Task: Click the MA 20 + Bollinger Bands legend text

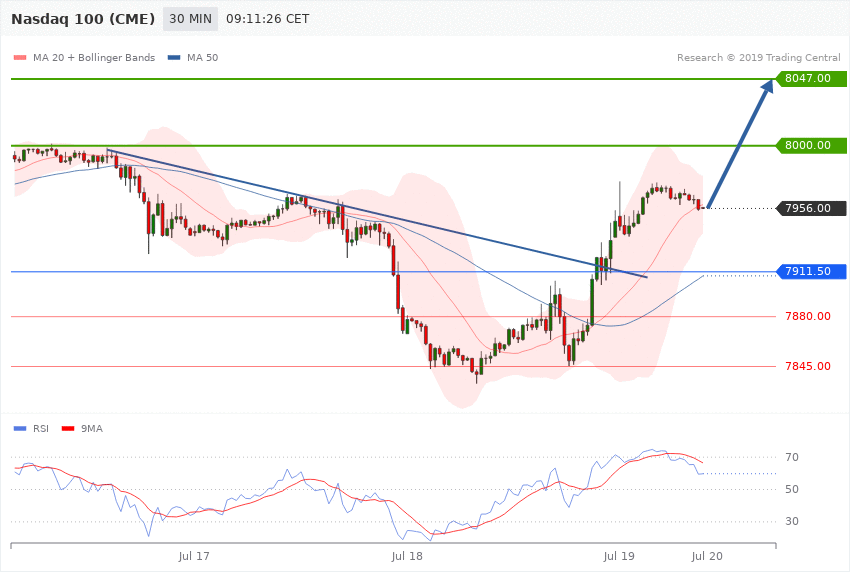Action: tap(94, 57)
